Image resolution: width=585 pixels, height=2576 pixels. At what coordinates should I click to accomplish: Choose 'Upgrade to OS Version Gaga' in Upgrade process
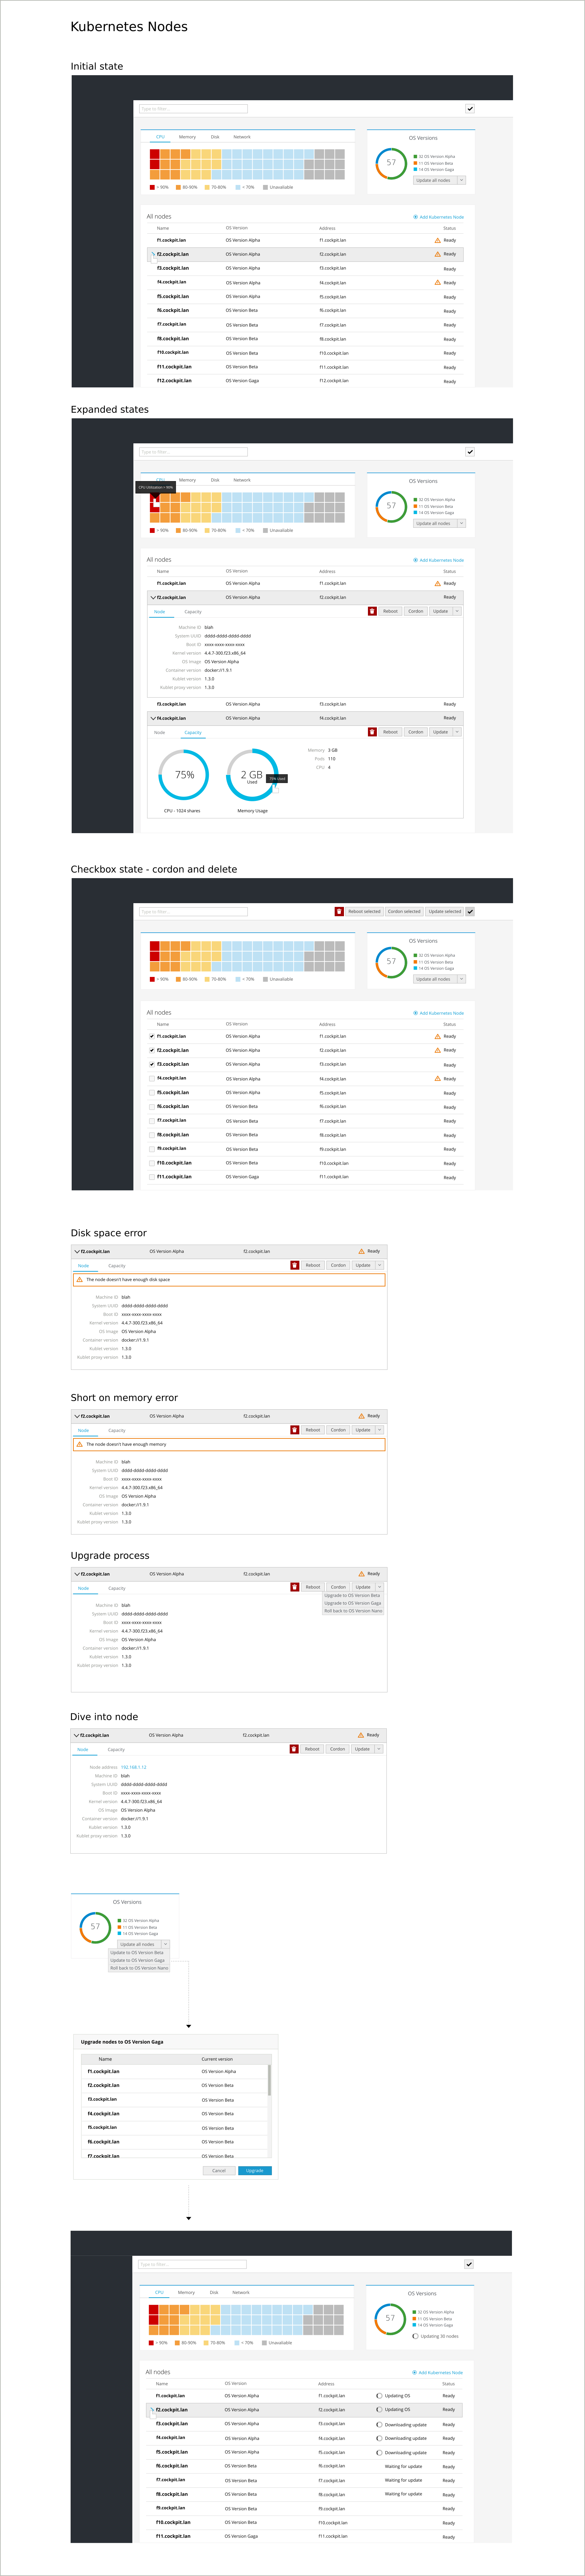click(353, 1603)
